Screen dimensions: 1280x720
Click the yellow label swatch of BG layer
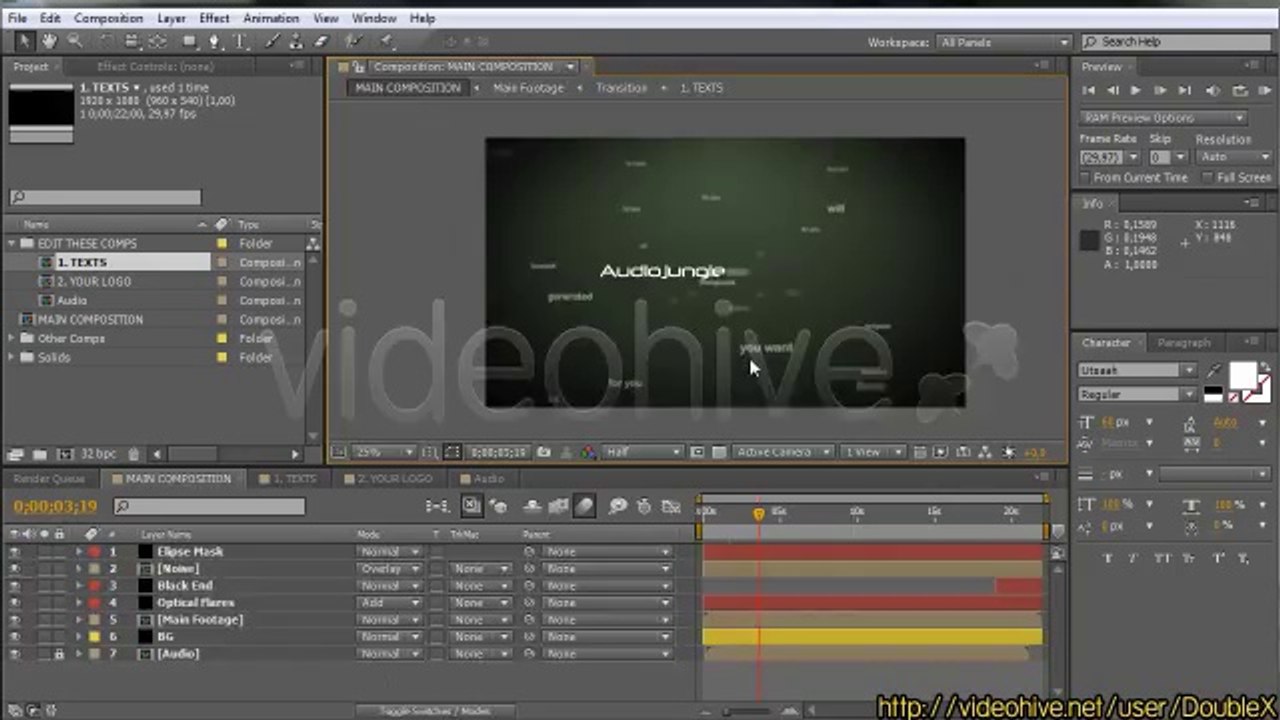pyautogui.click(x=94, y=637)
